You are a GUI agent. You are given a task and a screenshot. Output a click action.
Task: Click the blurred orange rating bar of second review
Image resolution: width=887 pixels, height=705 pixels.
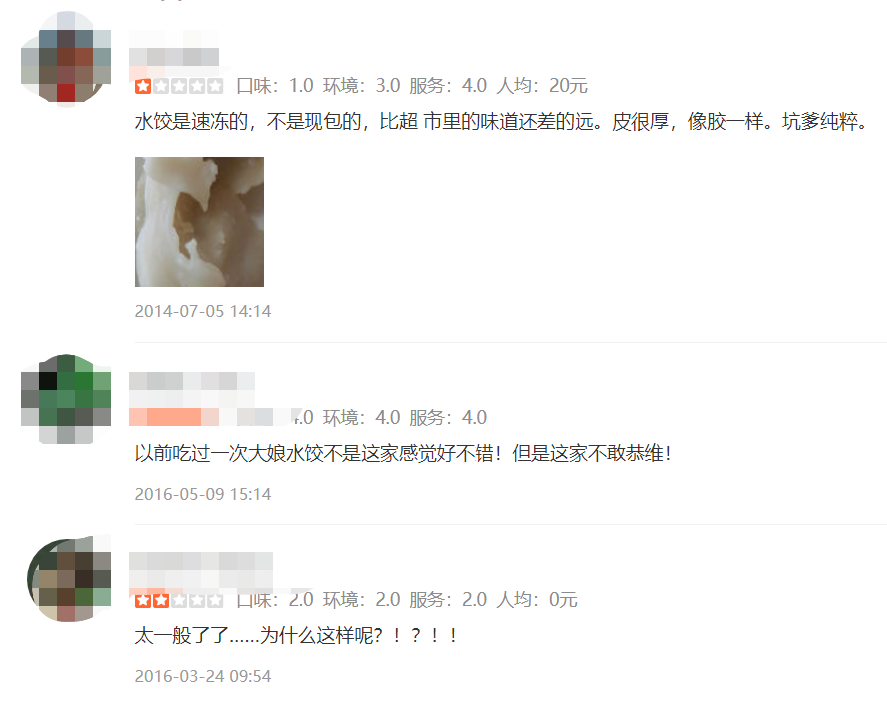pyautogui.click(x=174, y=417)
